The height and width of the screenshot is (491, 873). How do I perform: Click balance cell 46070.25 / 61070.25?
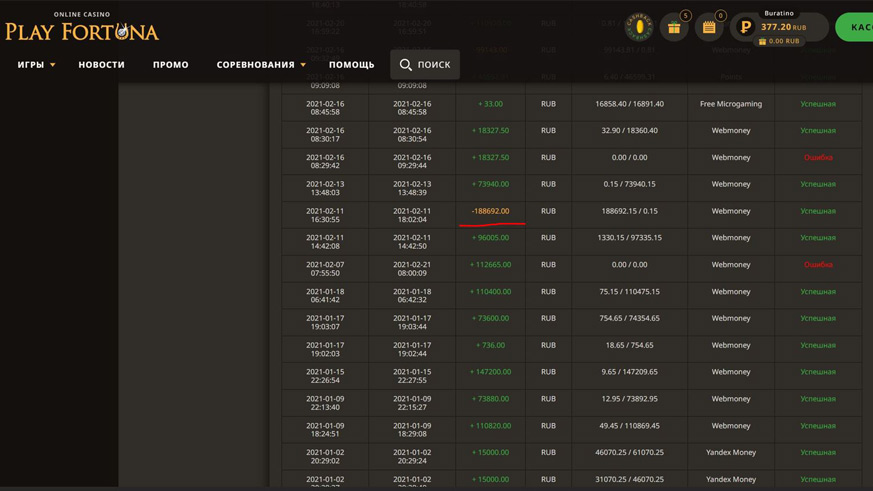pos(629,453)
